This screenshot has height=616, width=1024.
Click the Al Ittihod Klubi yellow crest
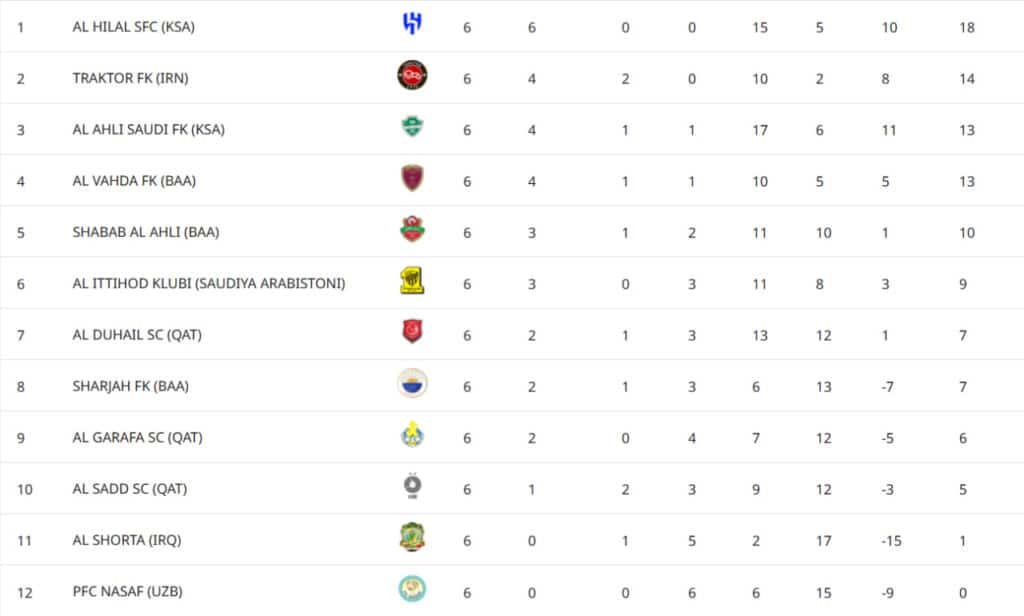[412, 282]
